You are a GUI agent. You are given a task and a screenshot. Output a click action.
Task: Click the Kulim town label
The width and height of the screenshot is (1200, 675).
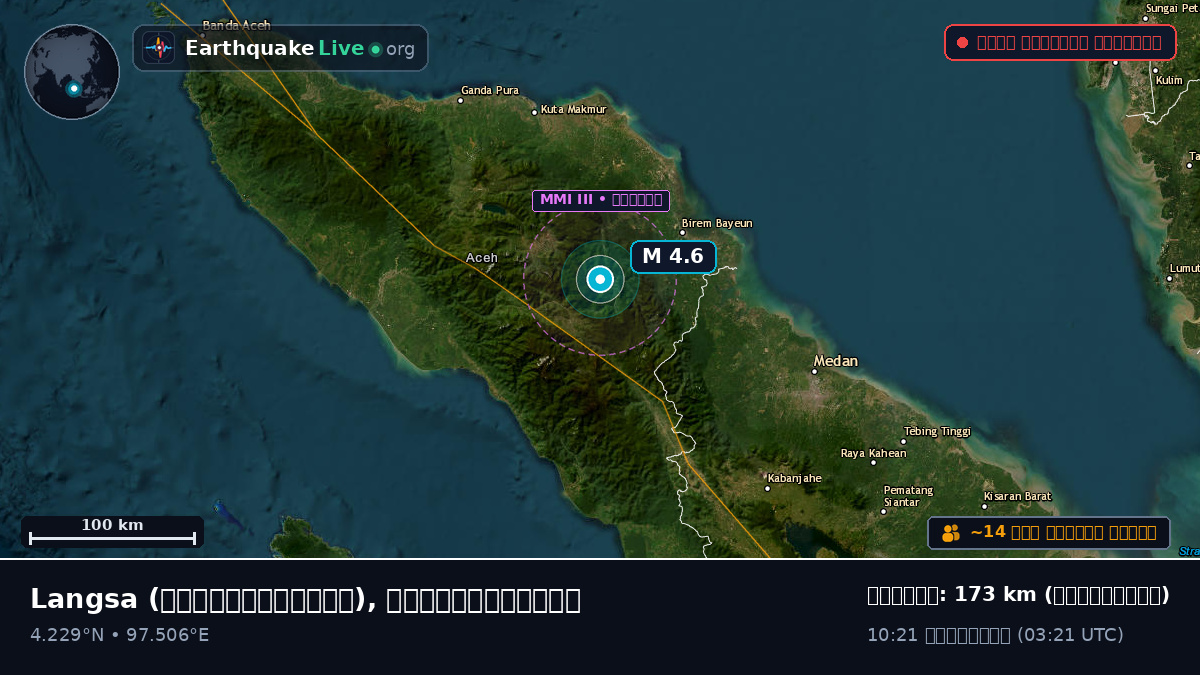[x=1168, y=80]
